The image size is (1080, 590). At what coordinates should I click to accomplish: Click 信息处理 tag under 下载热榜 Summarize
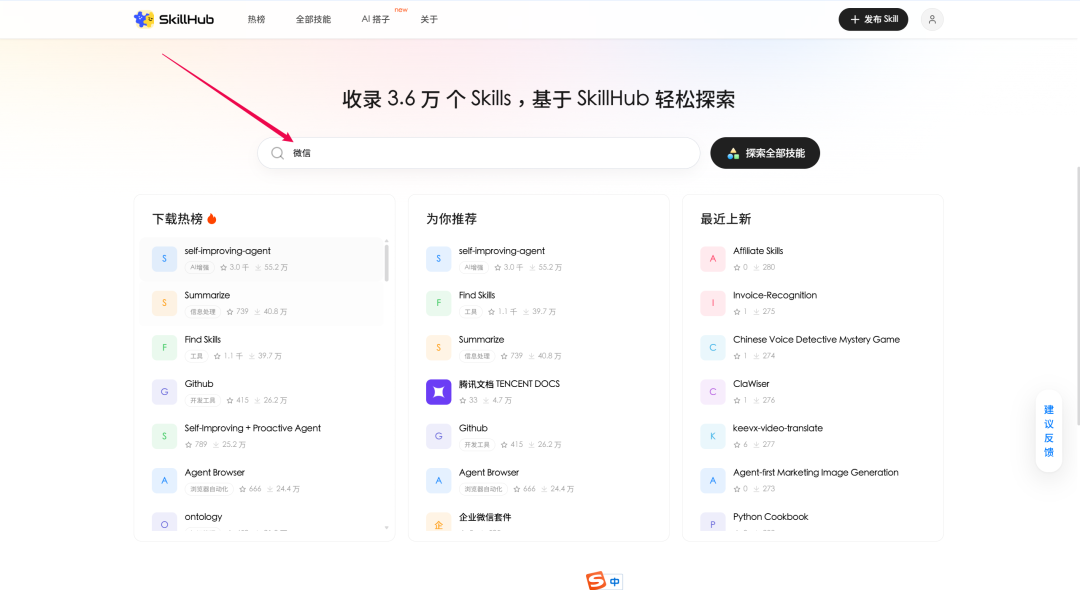tap(202, 312)
